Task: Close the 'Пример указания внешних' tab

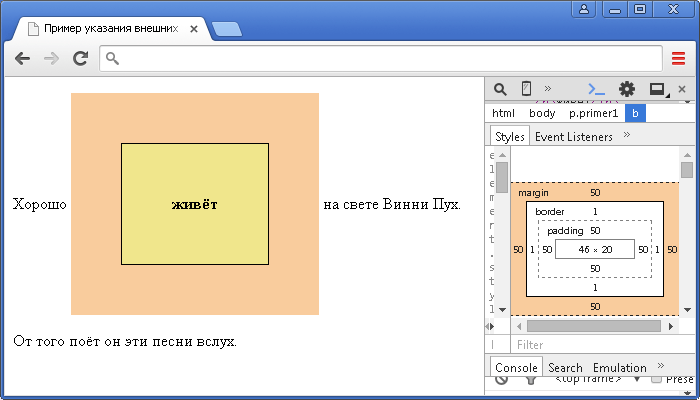Action: click(194, 29)
